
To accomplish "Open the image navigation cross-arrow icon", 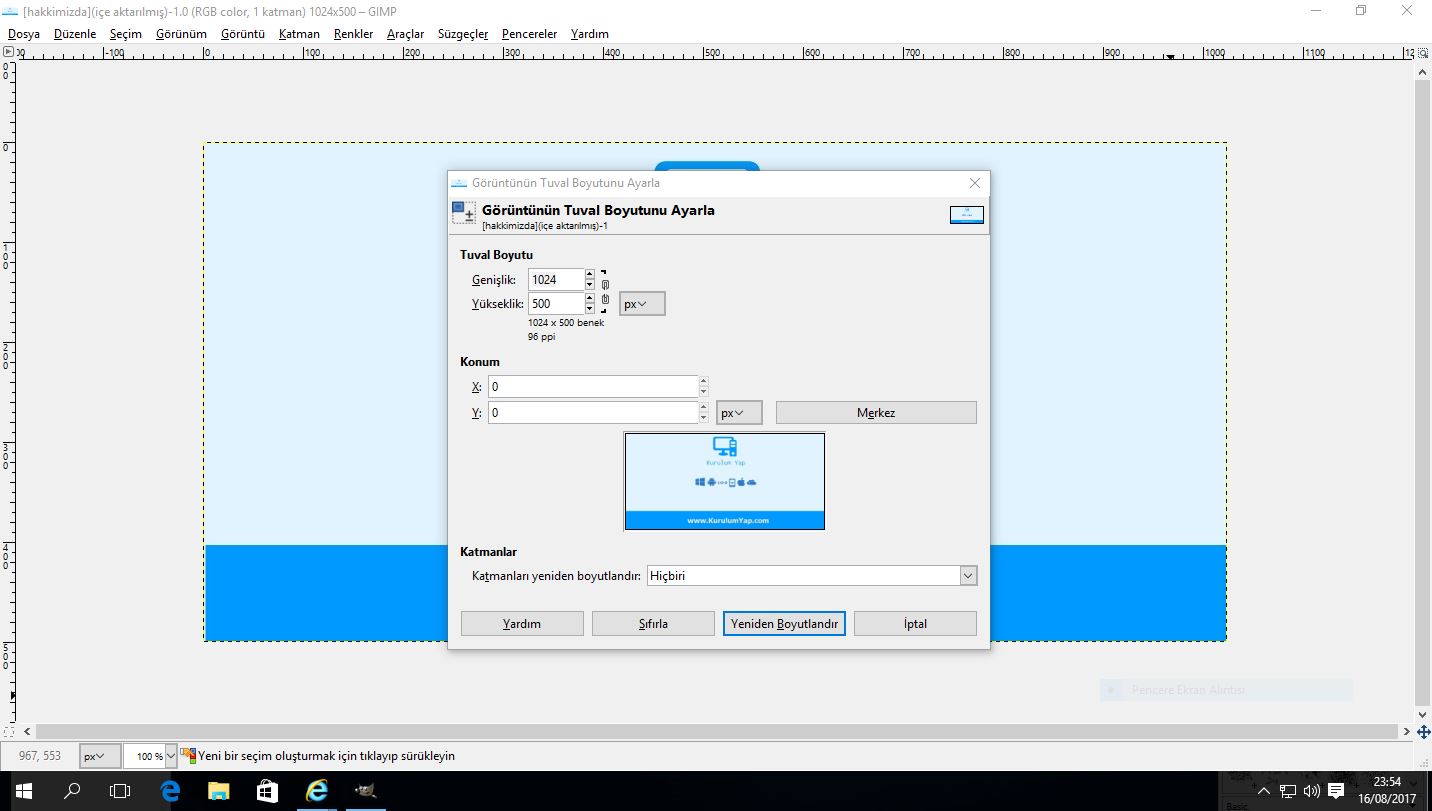I will (1423, 732).
